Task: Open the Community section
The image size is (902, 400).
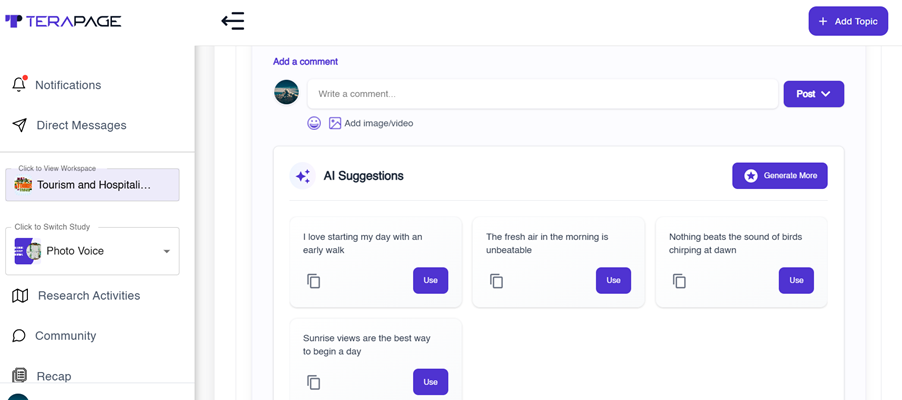Action: (x=65, y=336)
